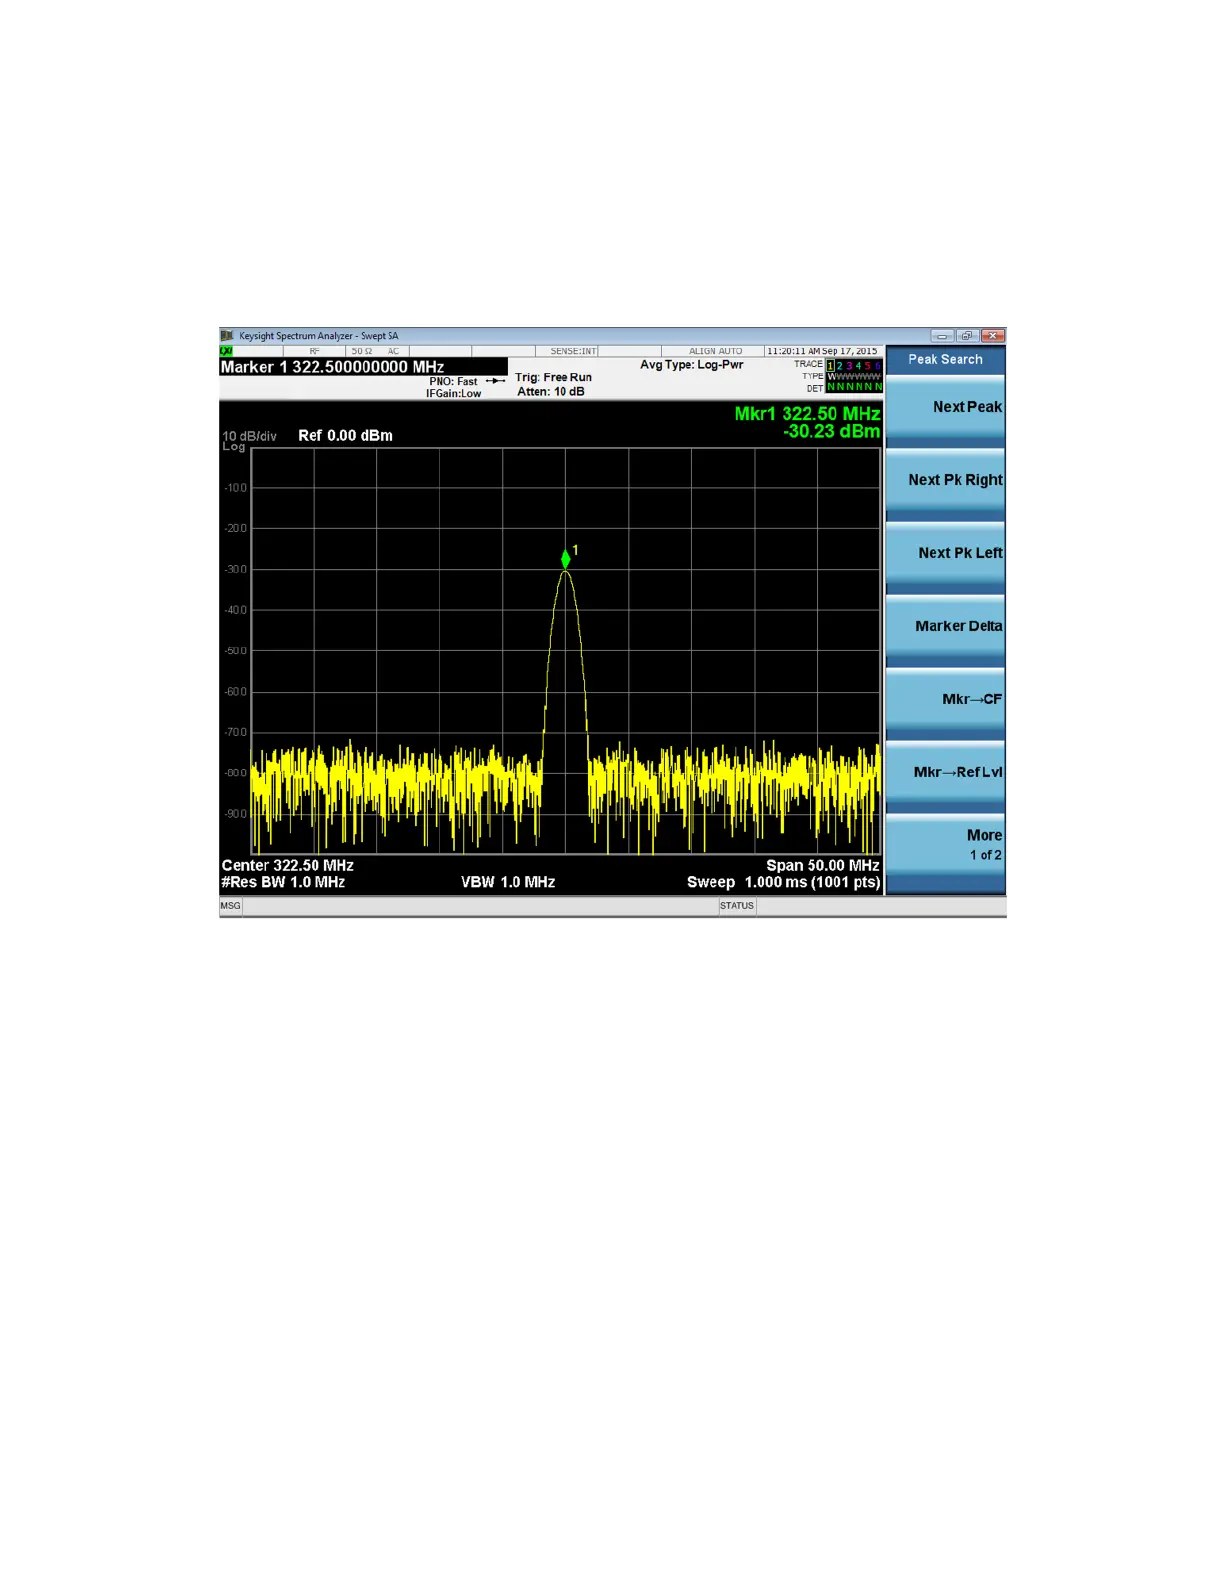Click the LXI indicator icon
This screenshot has height=1584, width=1224.
pyautogui.click(x=226, y=351)
